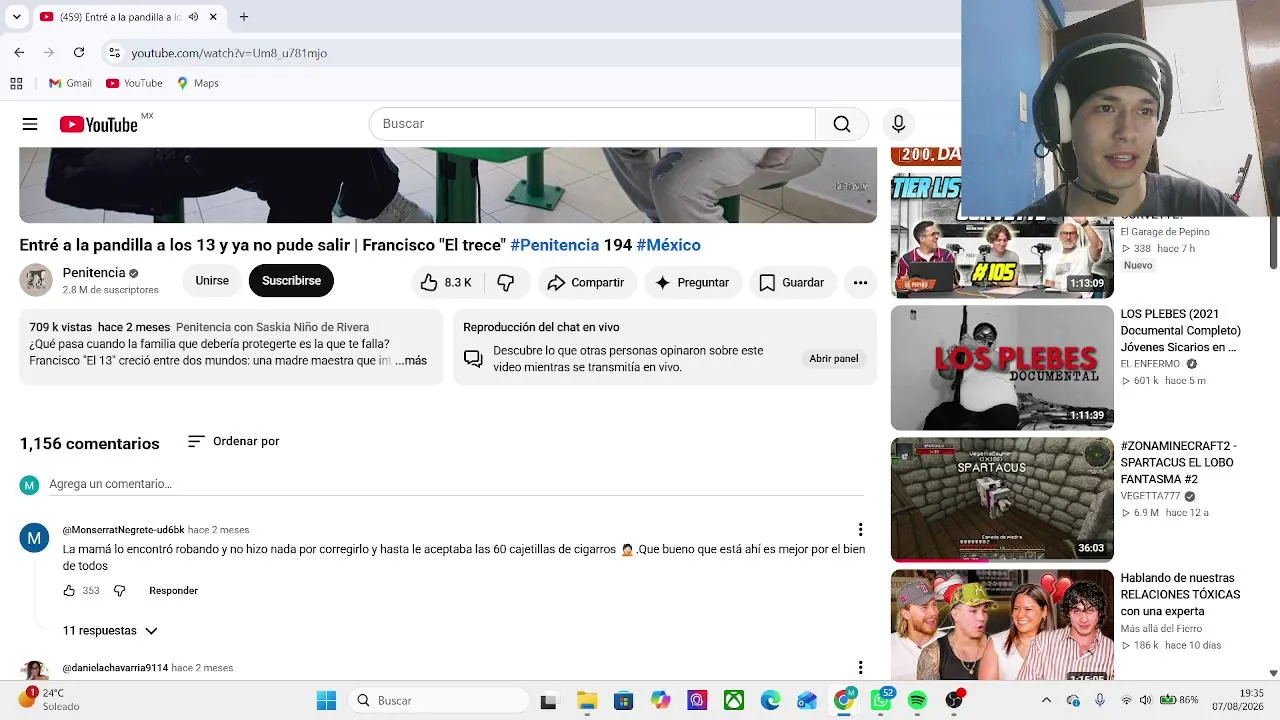Start voice search with the microphone
This screenshot has width=1280, height=720.
(x=898, y=124)
